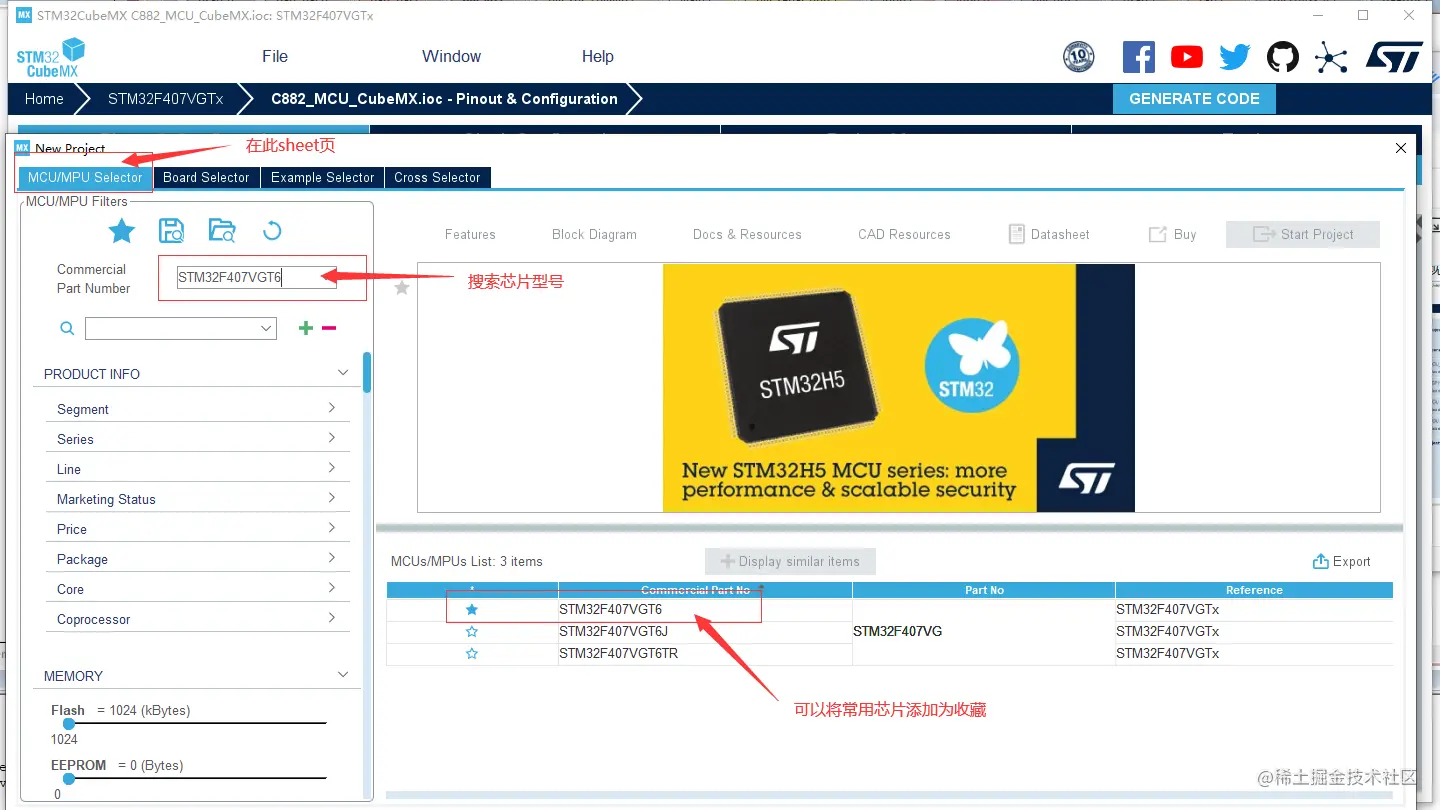Collapse the MEMORY section
1440x810 pixels.
[x=343, y=675]
